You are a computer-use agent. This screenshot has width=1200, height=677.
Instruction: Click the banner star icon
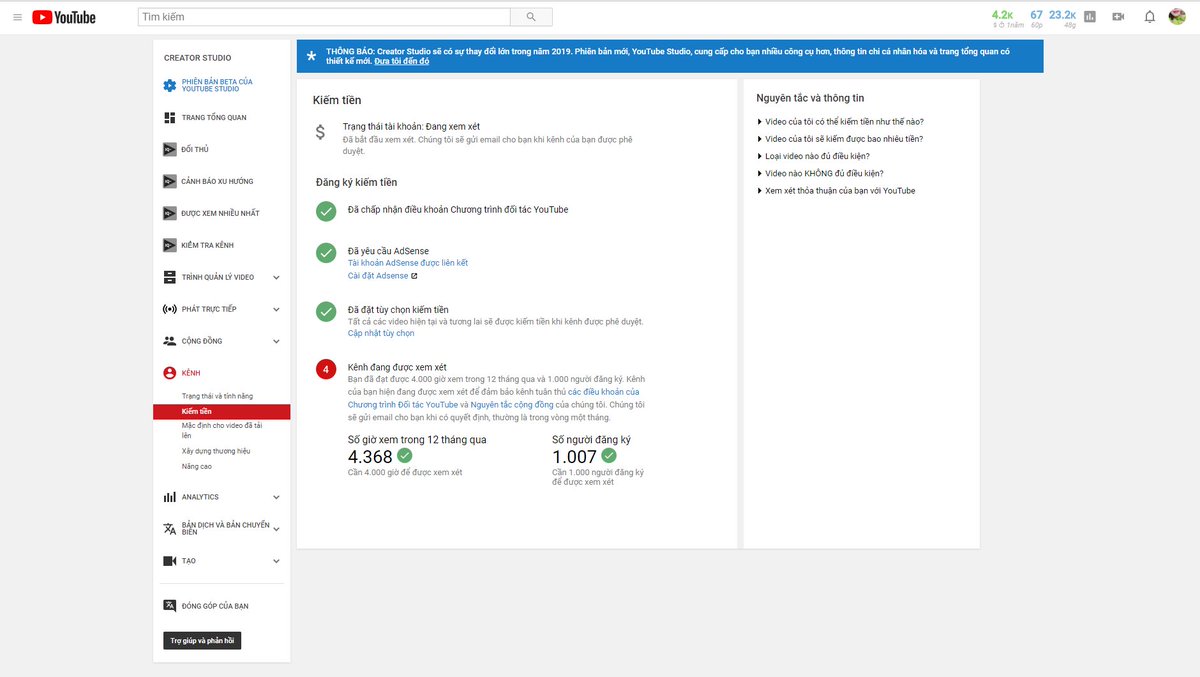pyautogui.click(x=311, y=56)
